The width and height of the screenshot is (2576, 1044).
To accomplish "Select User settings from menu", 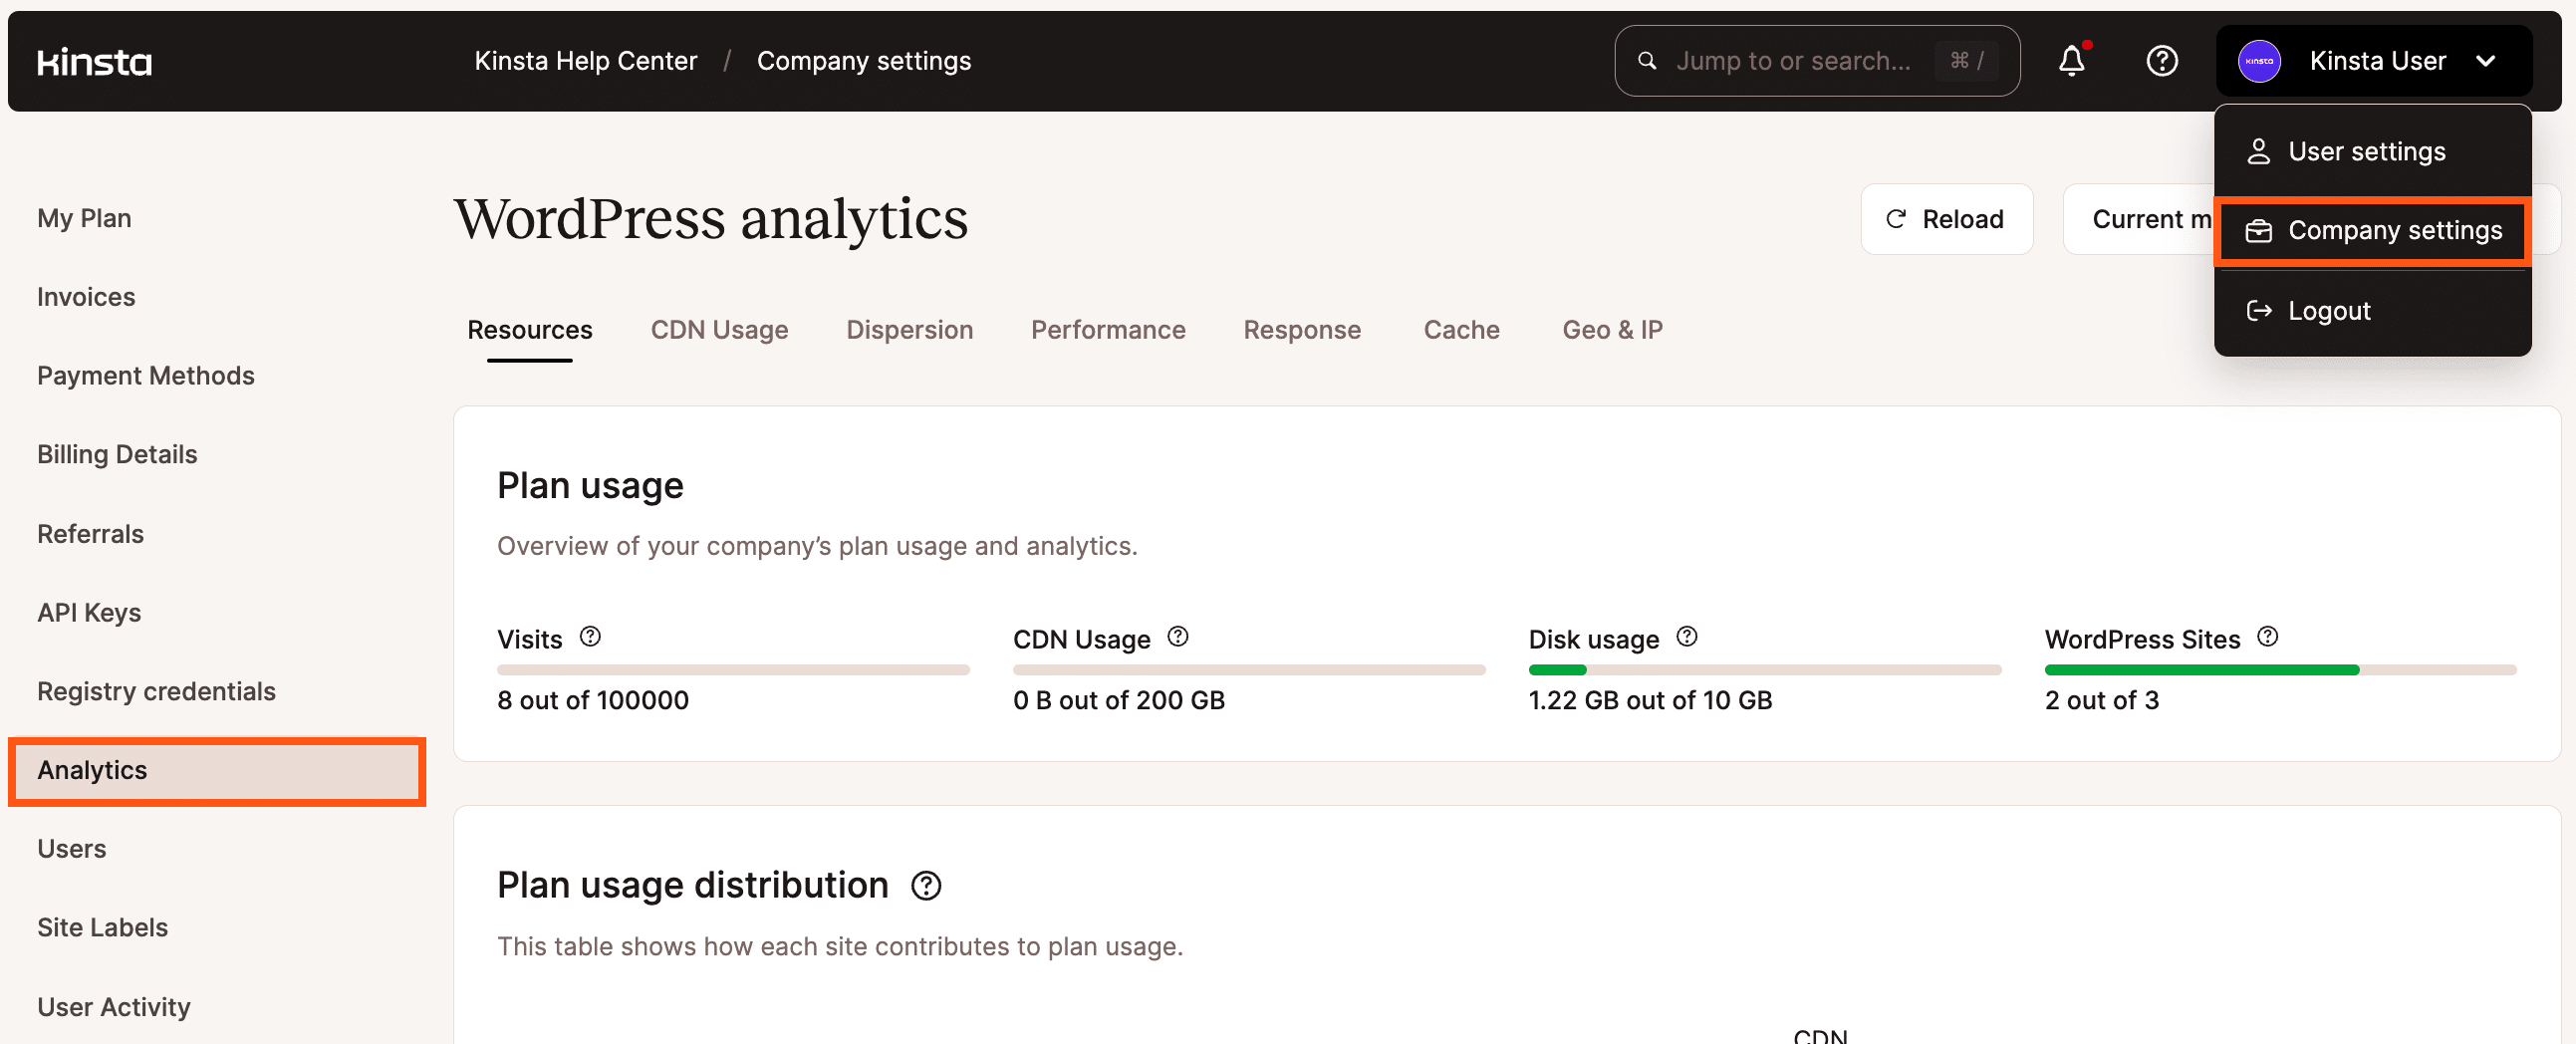I will pyautogui.click(x=2372, y=151).
